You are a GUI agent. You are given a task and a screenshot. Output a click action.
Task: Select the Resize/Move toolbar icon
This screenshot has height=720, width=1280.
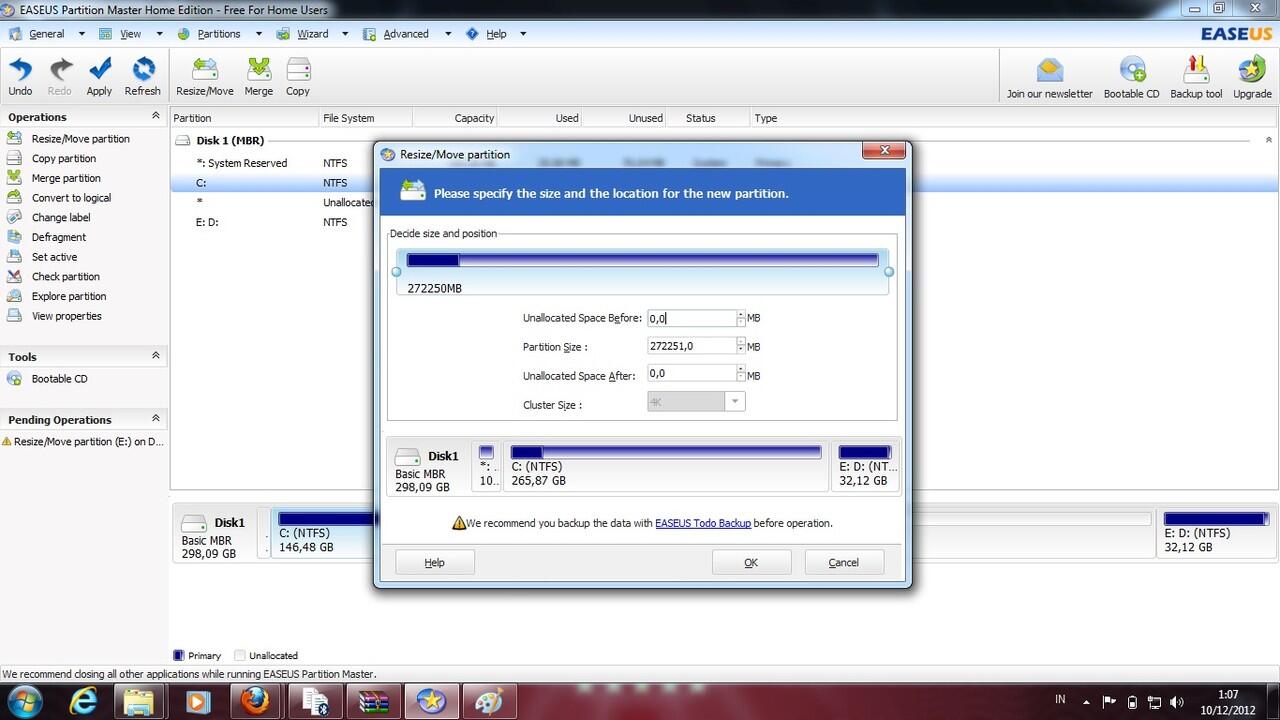tap(205, 72)
